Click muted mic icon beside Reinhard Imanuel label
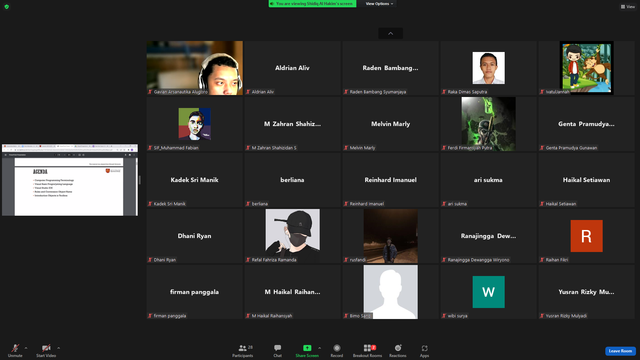 [x=346, y=204]
